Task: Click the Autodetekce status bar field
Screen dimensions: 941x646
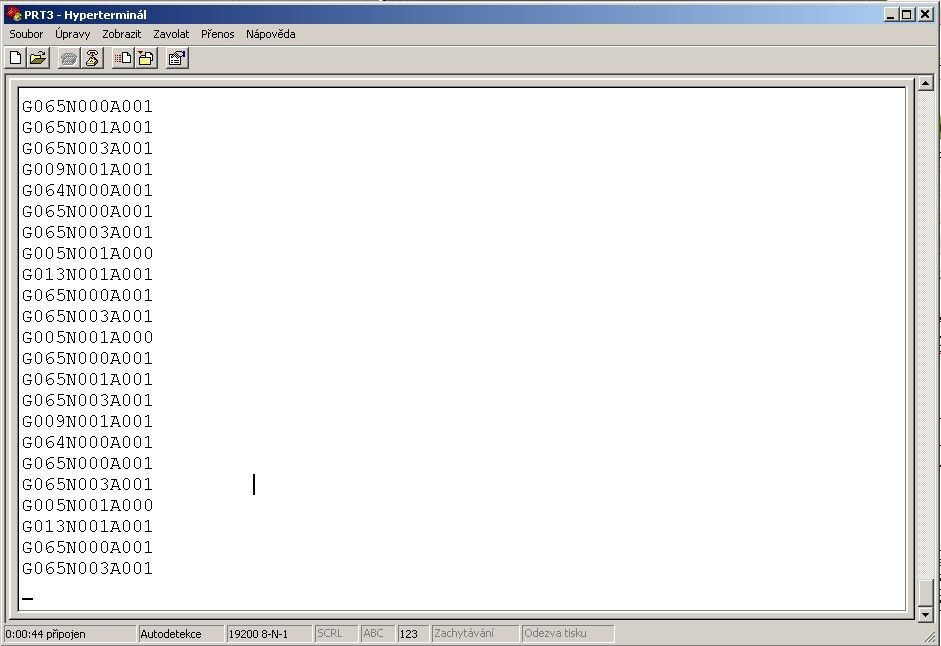Action: pos(180,634)
